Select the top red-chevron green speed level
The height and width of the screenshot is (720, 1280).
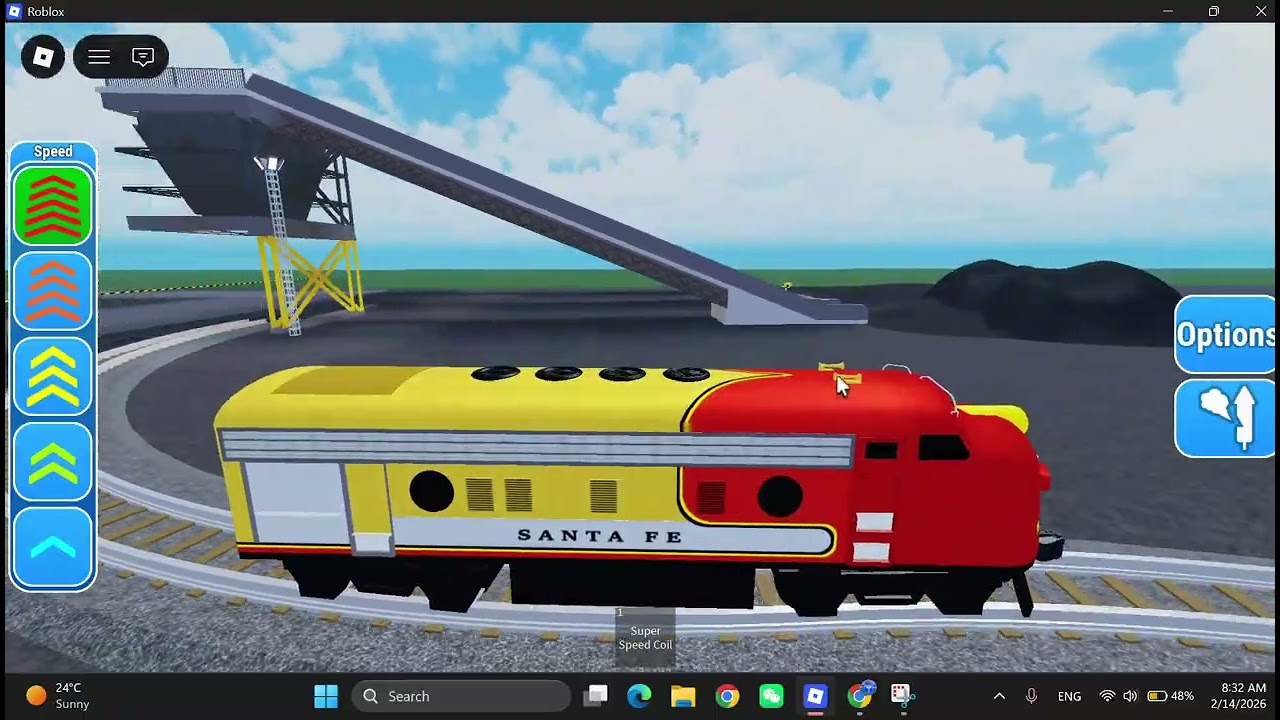(53, 206)
